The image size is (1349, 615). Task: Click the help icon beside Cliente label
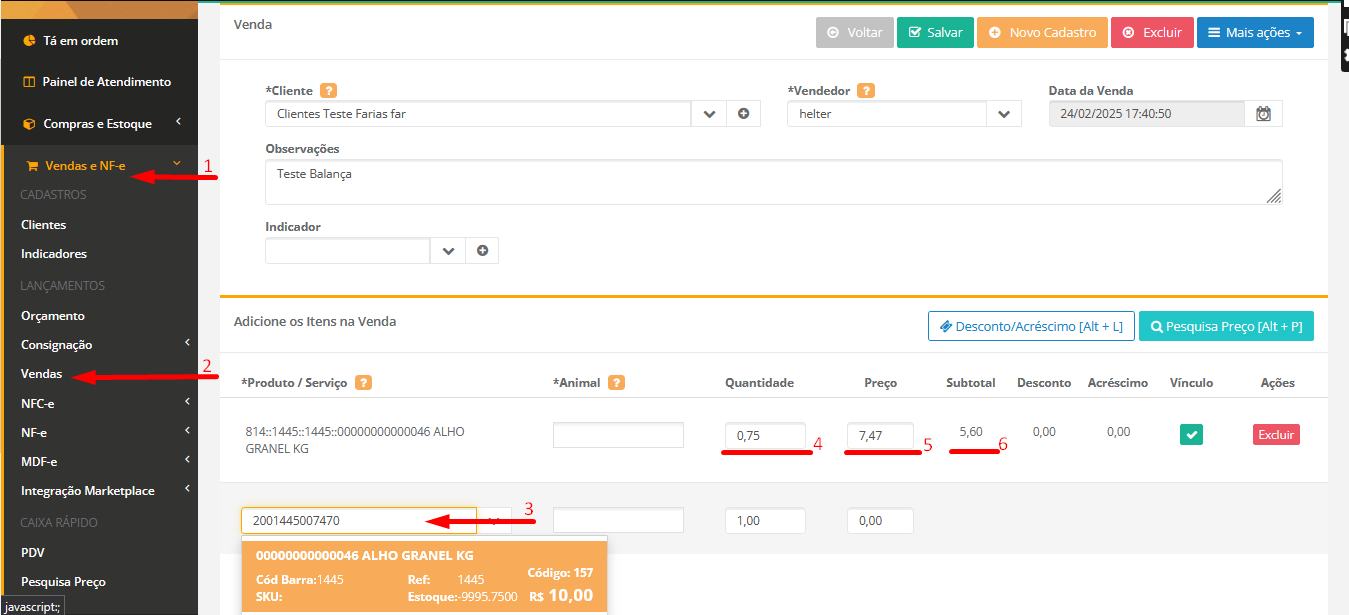(x=328, y=91)
